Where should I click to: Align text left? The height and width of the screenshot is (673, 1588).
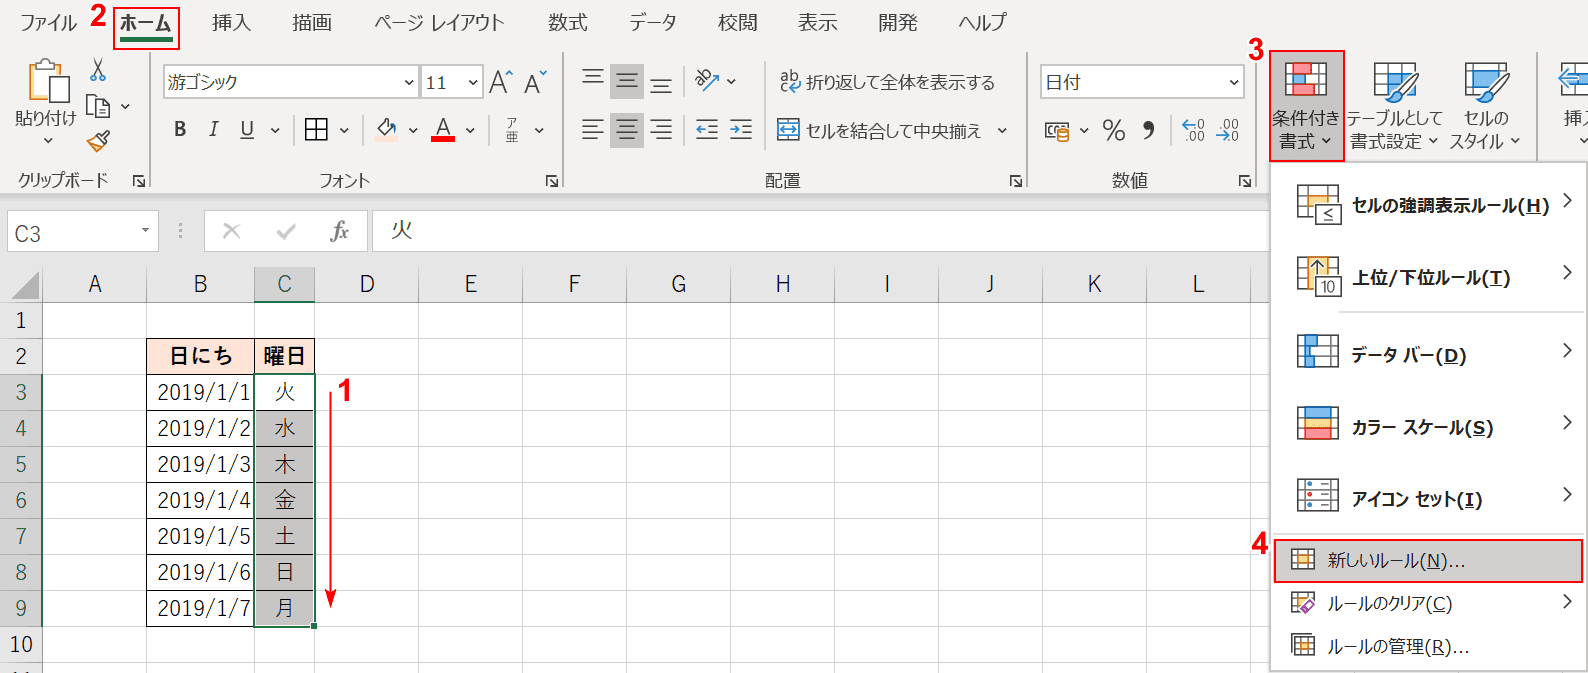tap(593, 129)
